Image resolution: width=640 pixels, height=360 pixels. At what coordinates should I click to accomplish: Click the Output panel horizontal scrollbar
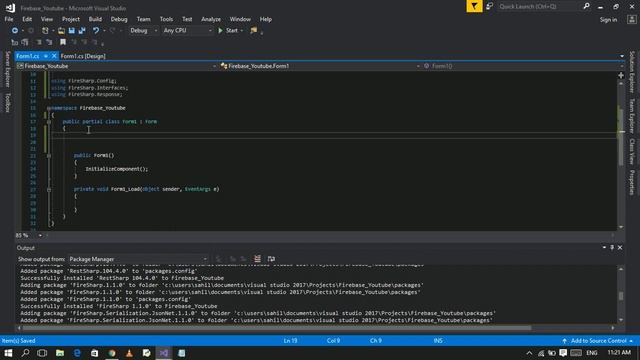(x=277, y=328)
